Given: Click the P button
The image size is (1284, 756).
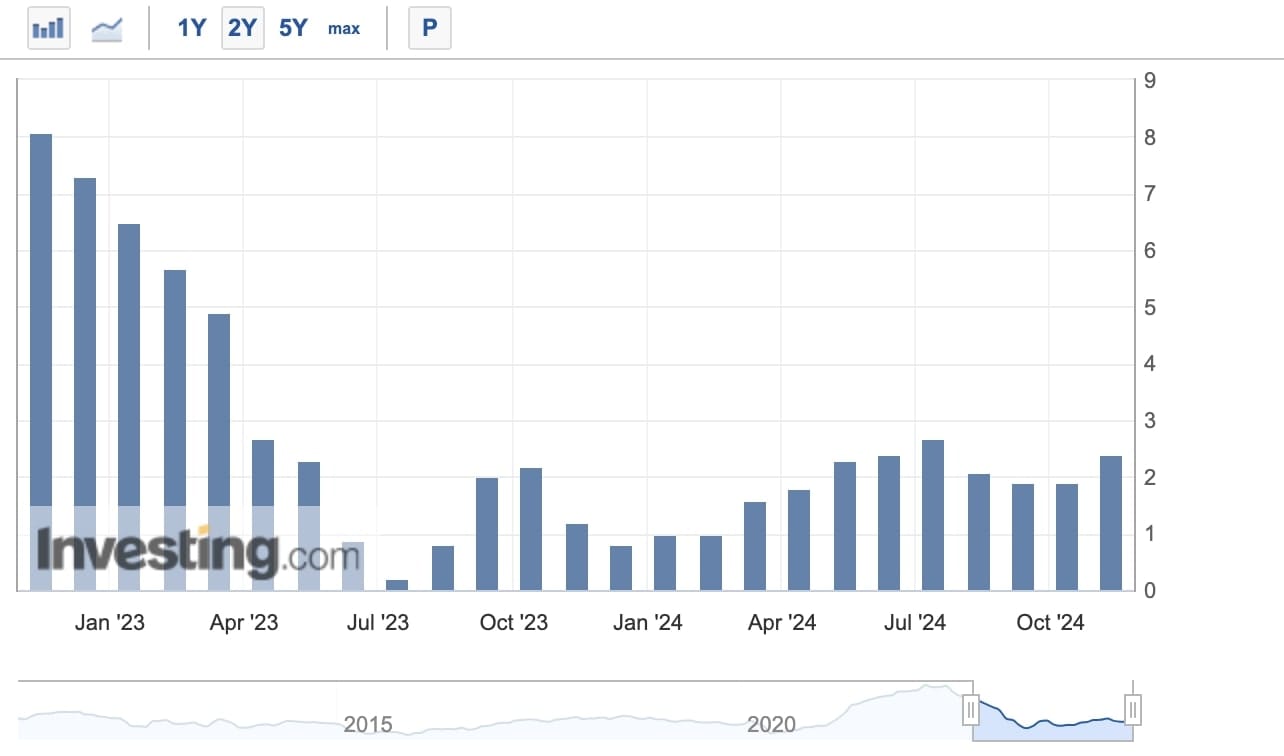Looking at the screenshot, I should (430, 27).
